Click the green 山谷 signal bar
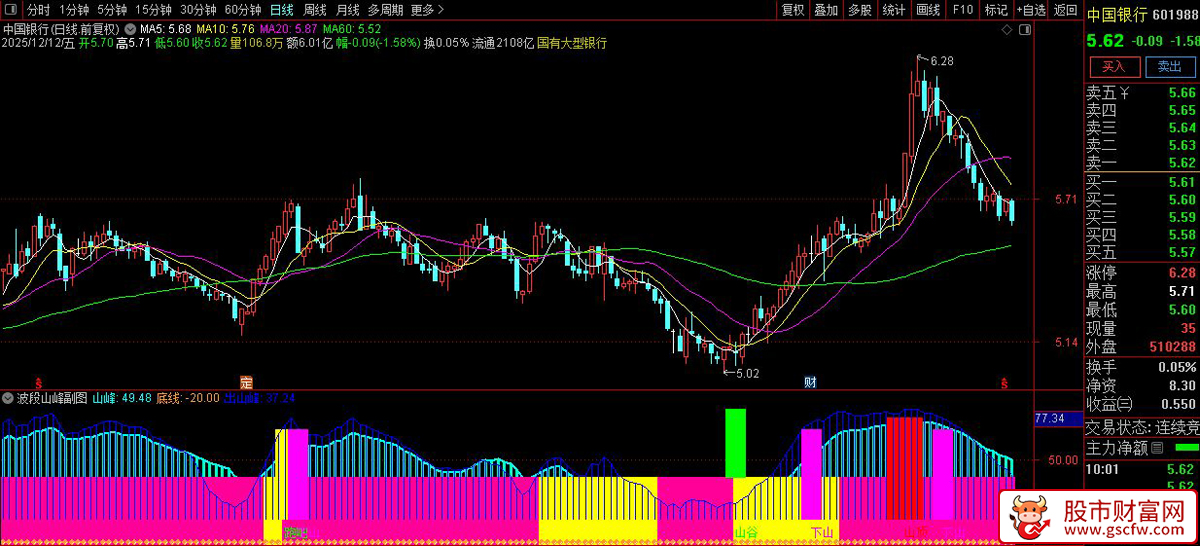 pyautogui.click(x=736, y=443)
